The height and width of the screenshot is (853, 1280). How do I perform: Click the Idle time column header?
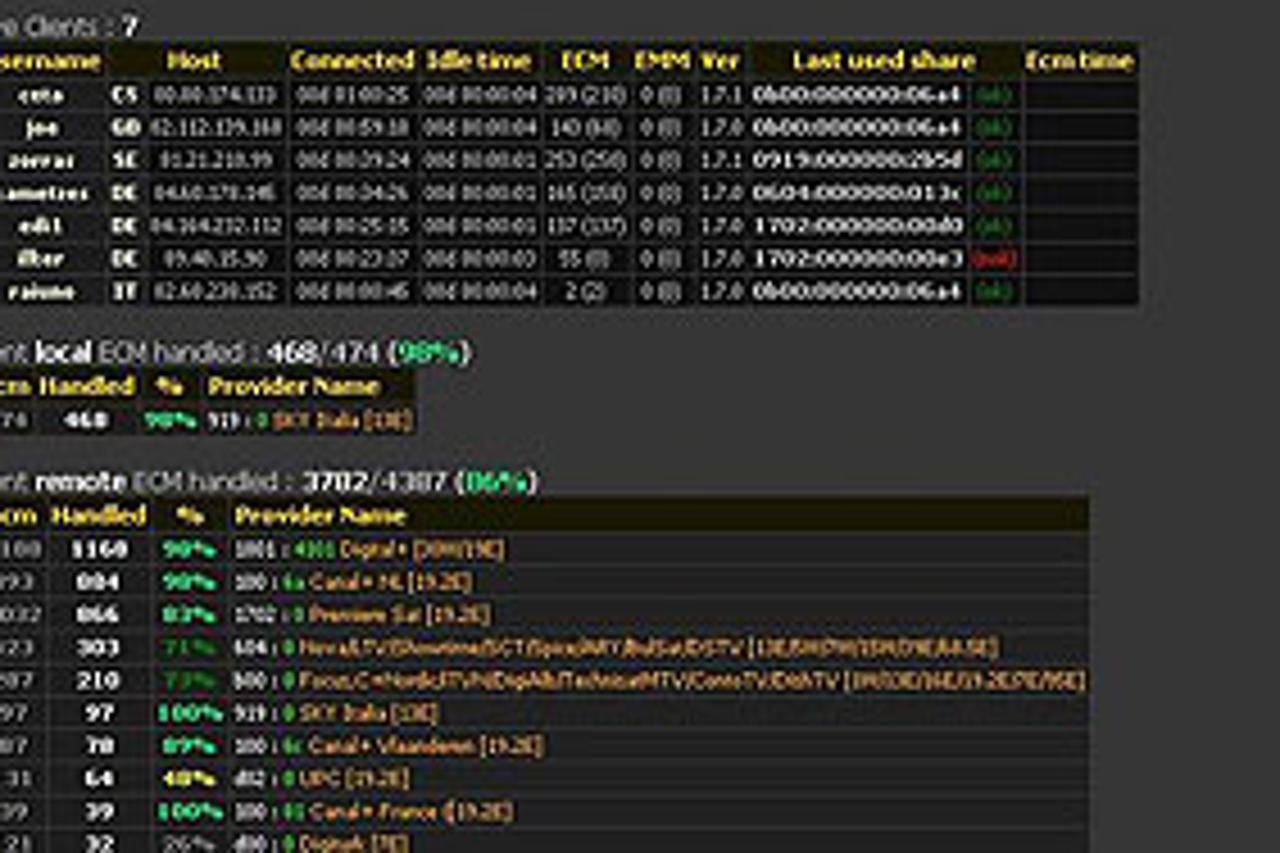pyautogui.click(x=480, y=61)
